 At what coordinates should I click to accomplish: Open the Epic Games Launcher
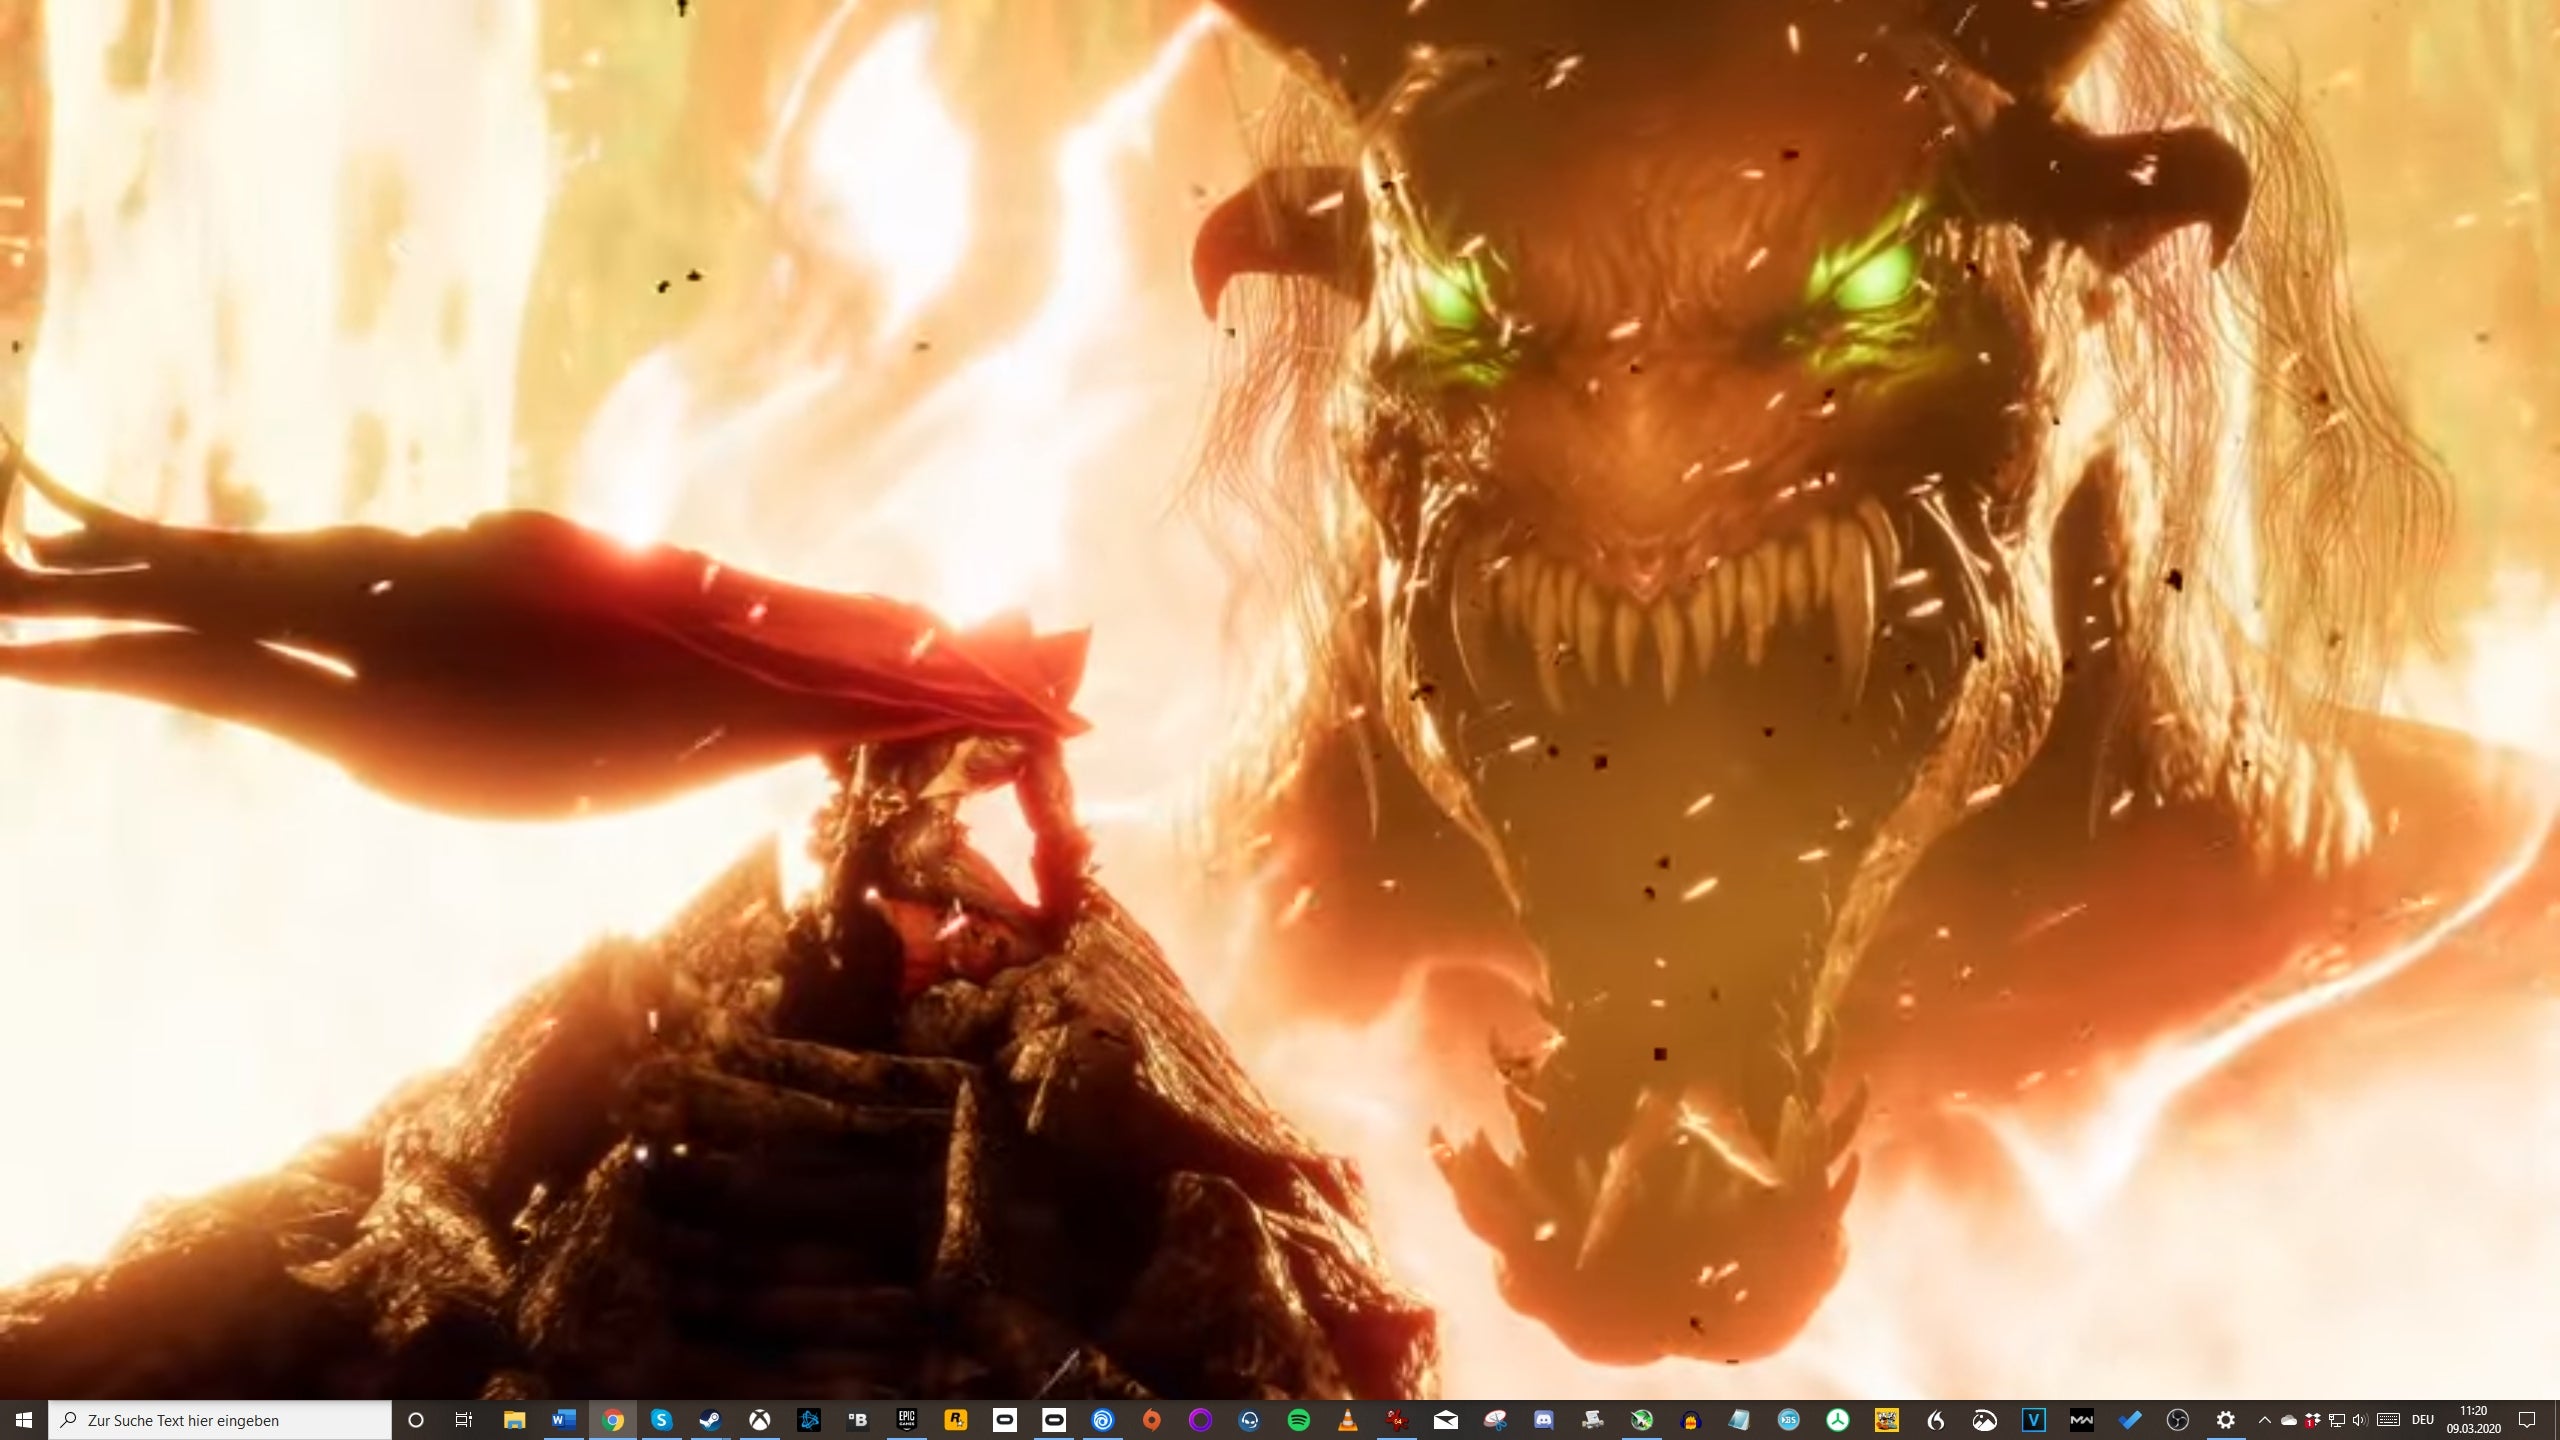tap(907, 1420)
